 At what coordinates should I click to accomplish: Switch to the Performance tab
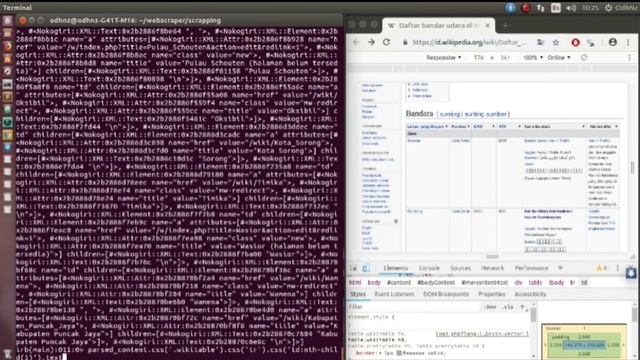(531, 268)
